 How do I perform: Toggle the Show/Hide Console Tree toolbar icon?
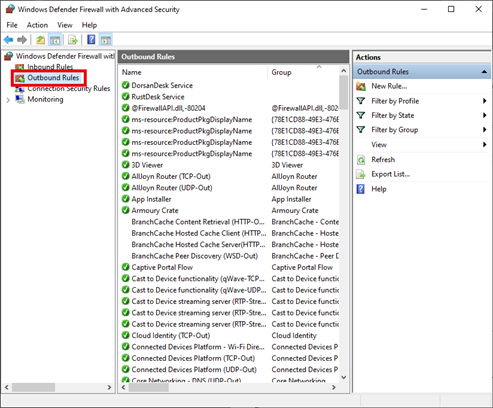click(55, 40)
